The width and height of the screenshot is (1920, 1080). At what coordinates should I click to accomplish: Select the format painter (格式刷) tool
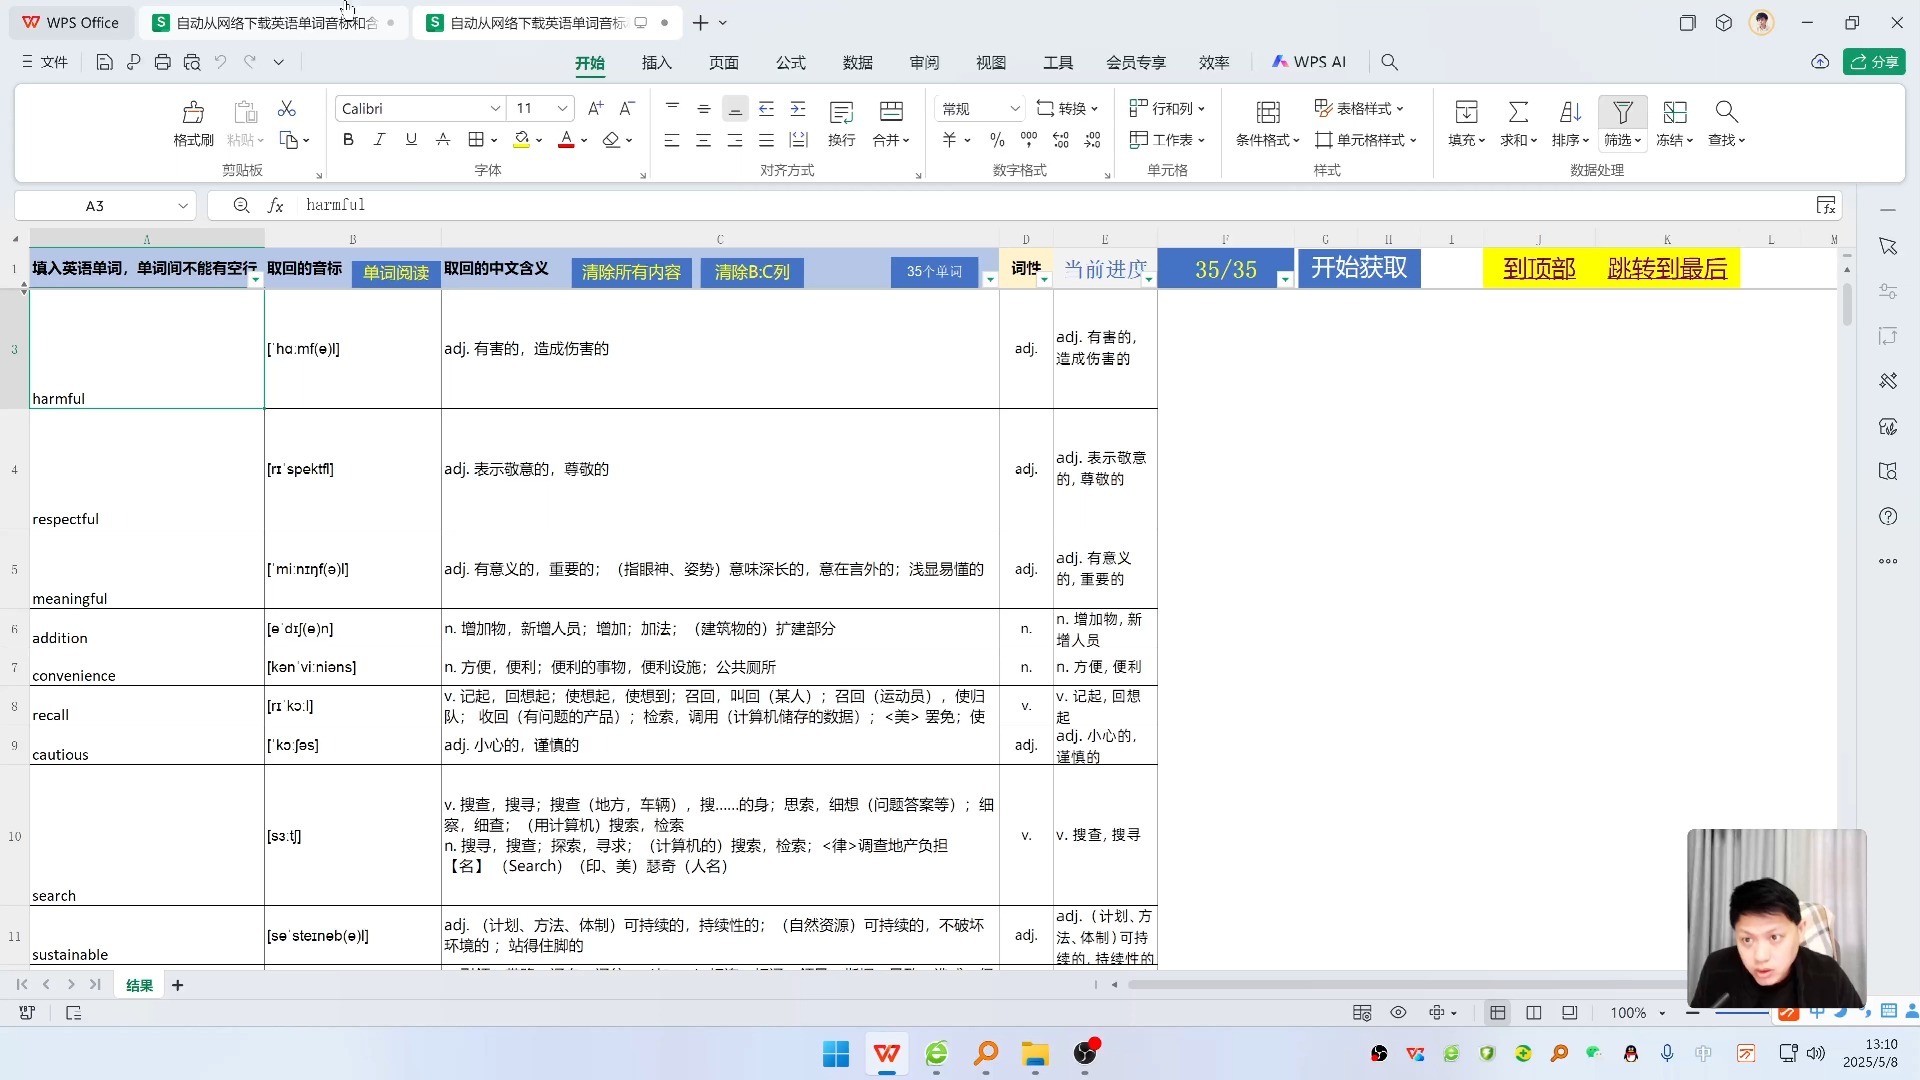tap(192, 122)
